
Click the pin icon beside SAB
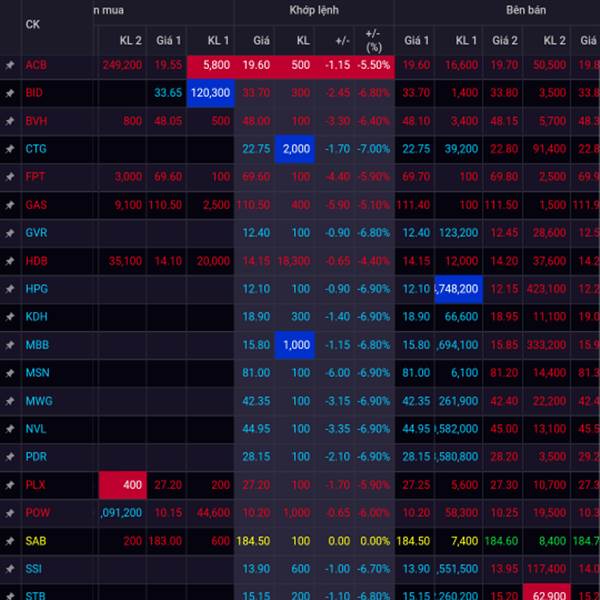point(10,541)
